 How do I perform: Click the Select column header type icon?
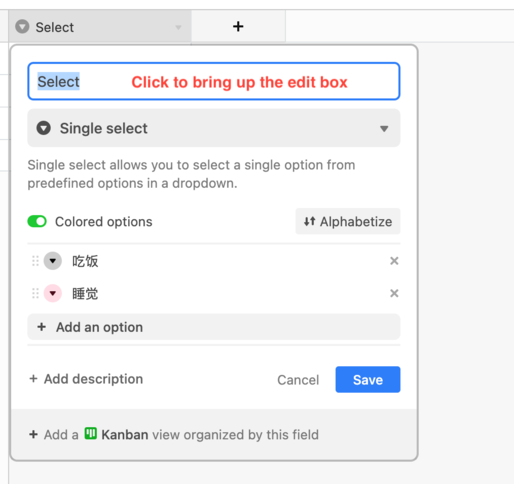22,27
